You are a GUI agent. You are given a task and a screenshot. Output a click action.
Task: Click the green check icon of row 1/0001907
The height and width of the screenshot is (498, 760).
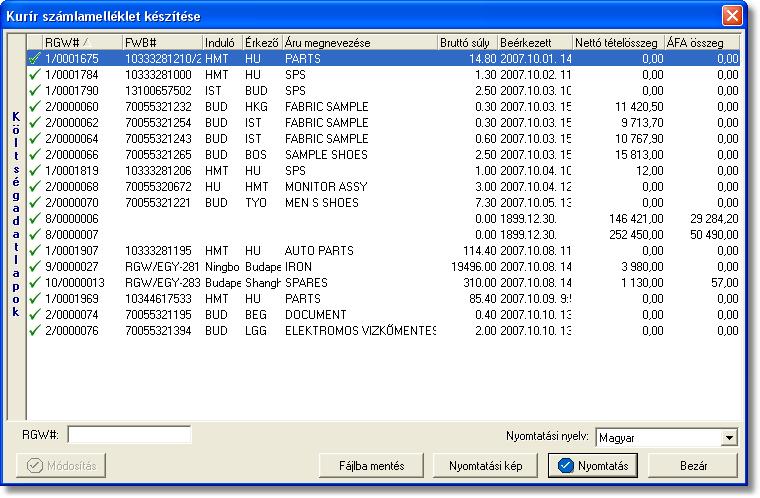tap(34, 251)
